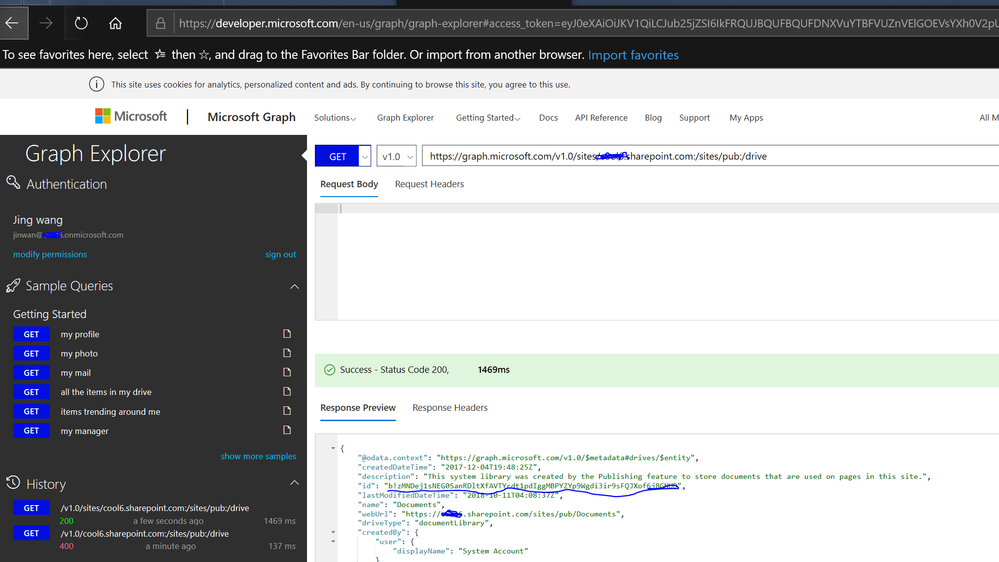999x562 pixels.
Task: Open Support in top navigation
Action: tap(694, 118)
